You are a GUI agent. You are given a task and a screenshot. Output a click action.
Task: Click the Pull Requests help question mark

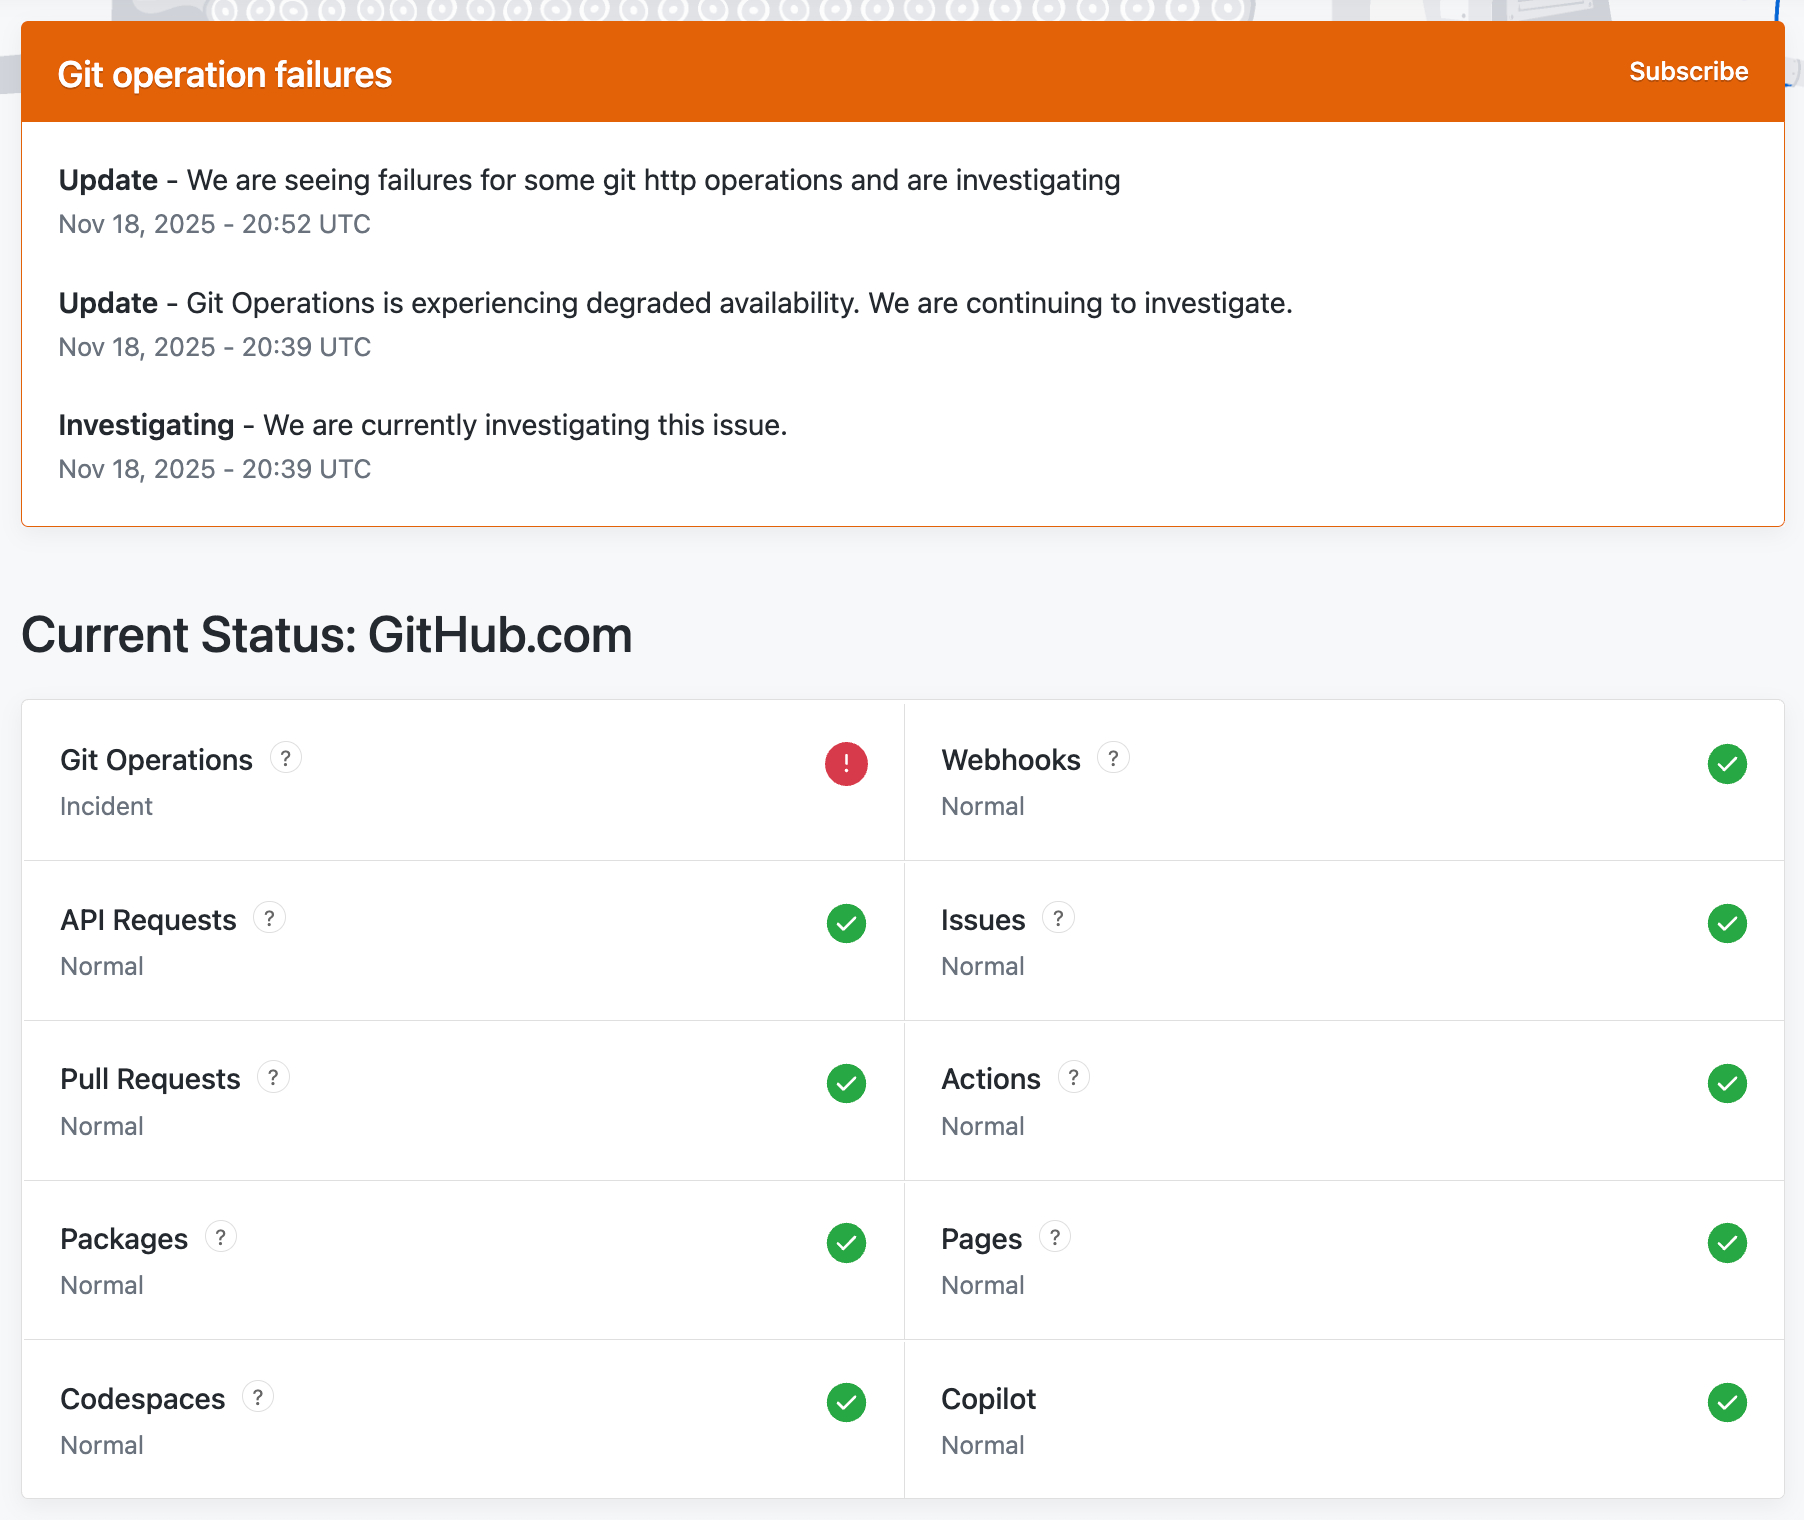click(273, 1078)
